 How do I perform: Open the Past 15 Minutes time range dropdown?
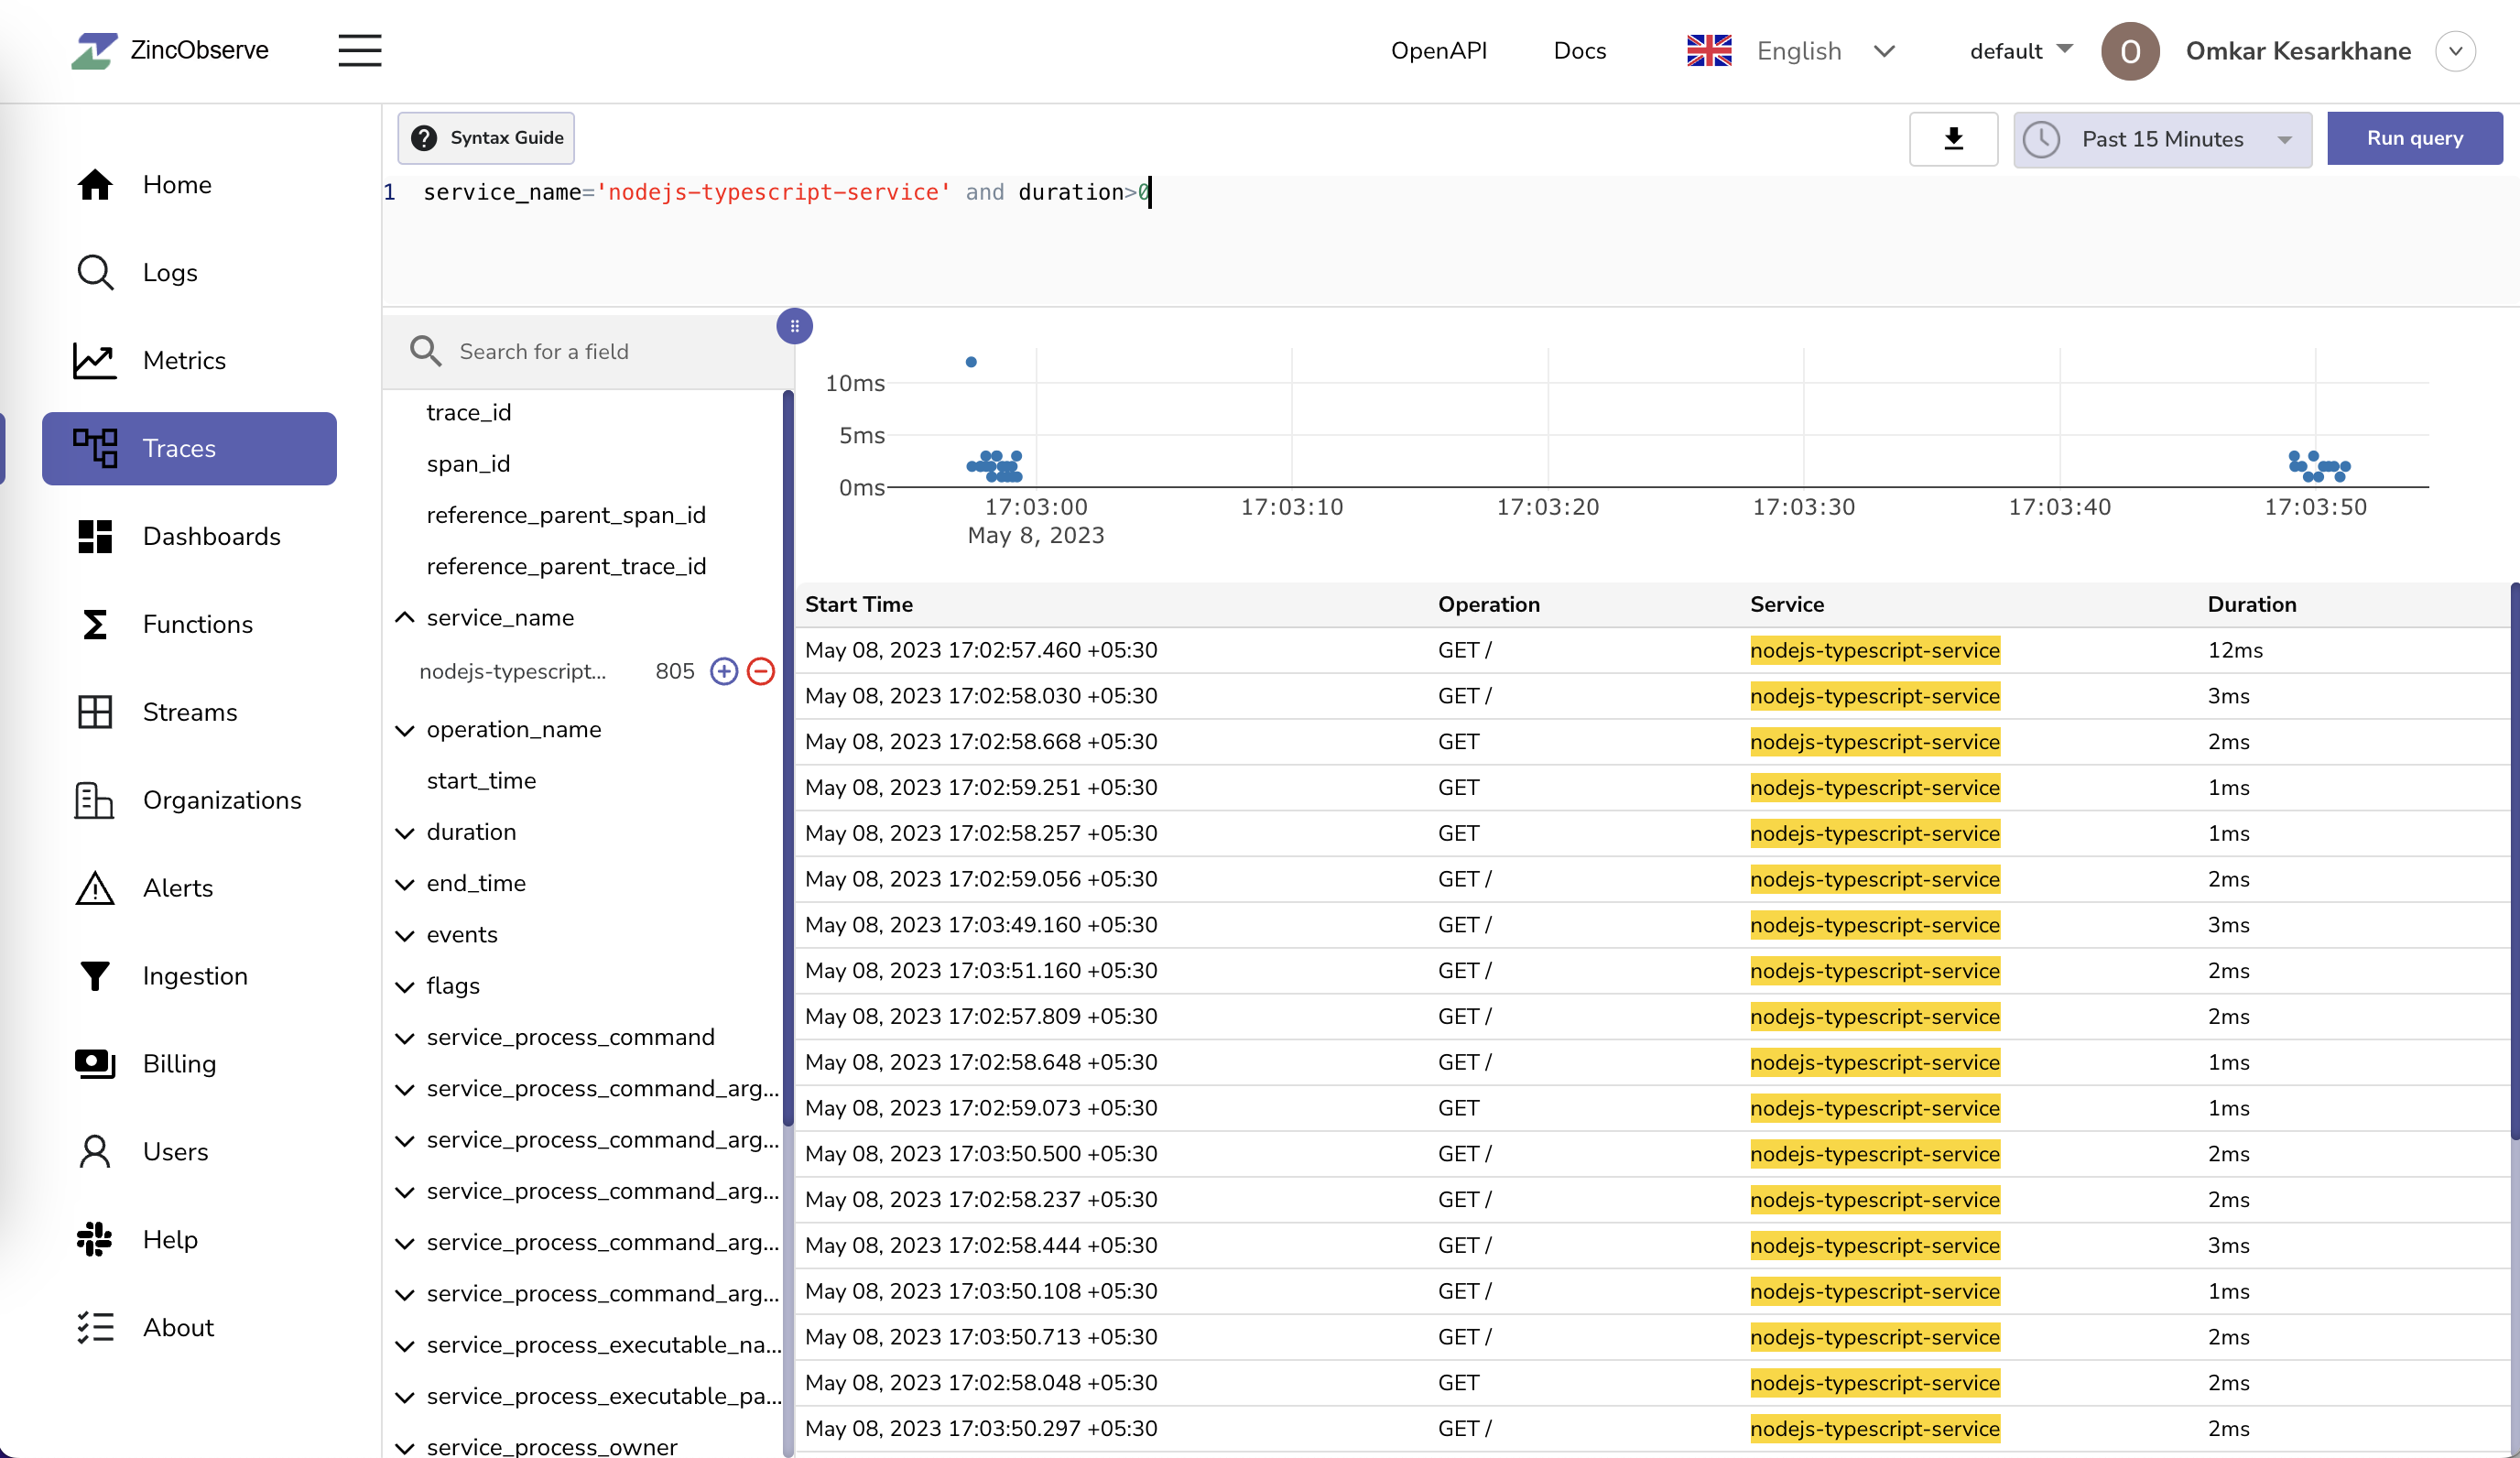(2162, 139)
